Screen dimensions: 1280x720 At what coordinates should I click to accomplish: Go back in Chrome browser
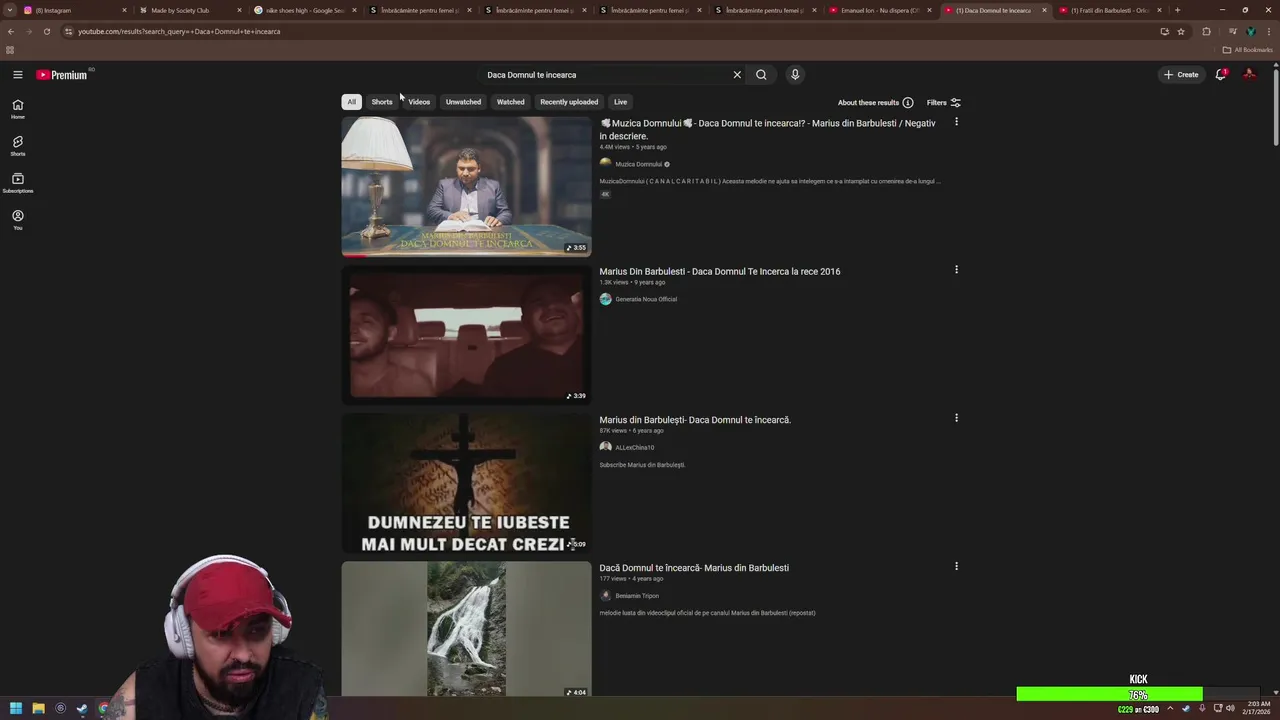tap(11, 31)
